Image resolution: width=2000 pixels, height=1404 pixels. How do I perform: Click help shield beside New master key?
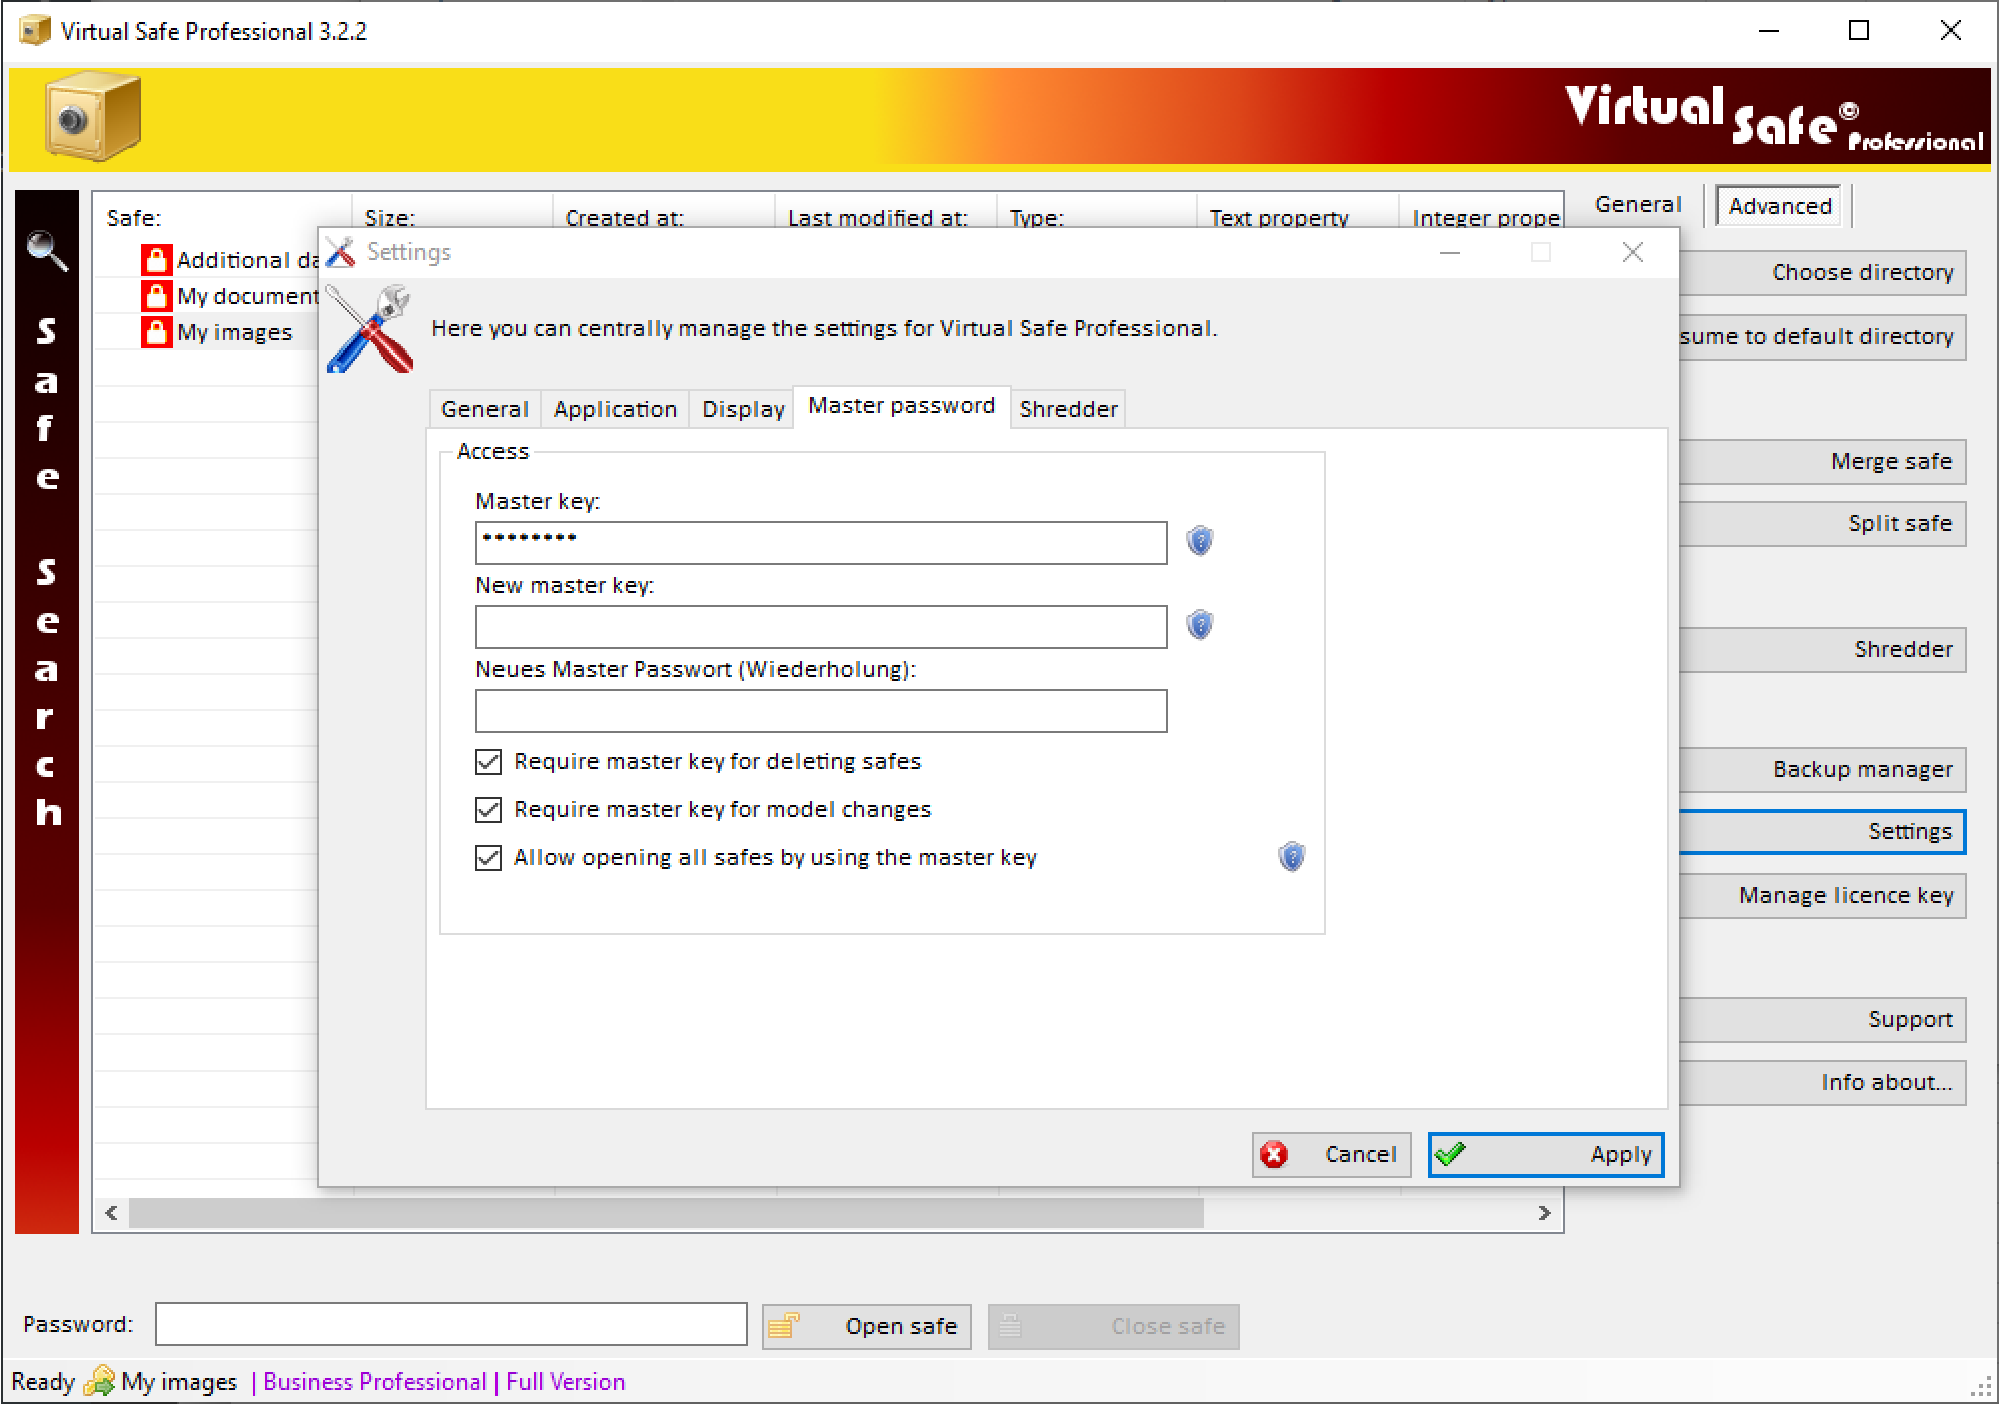pyautogui.click(x=1199, y=625)
